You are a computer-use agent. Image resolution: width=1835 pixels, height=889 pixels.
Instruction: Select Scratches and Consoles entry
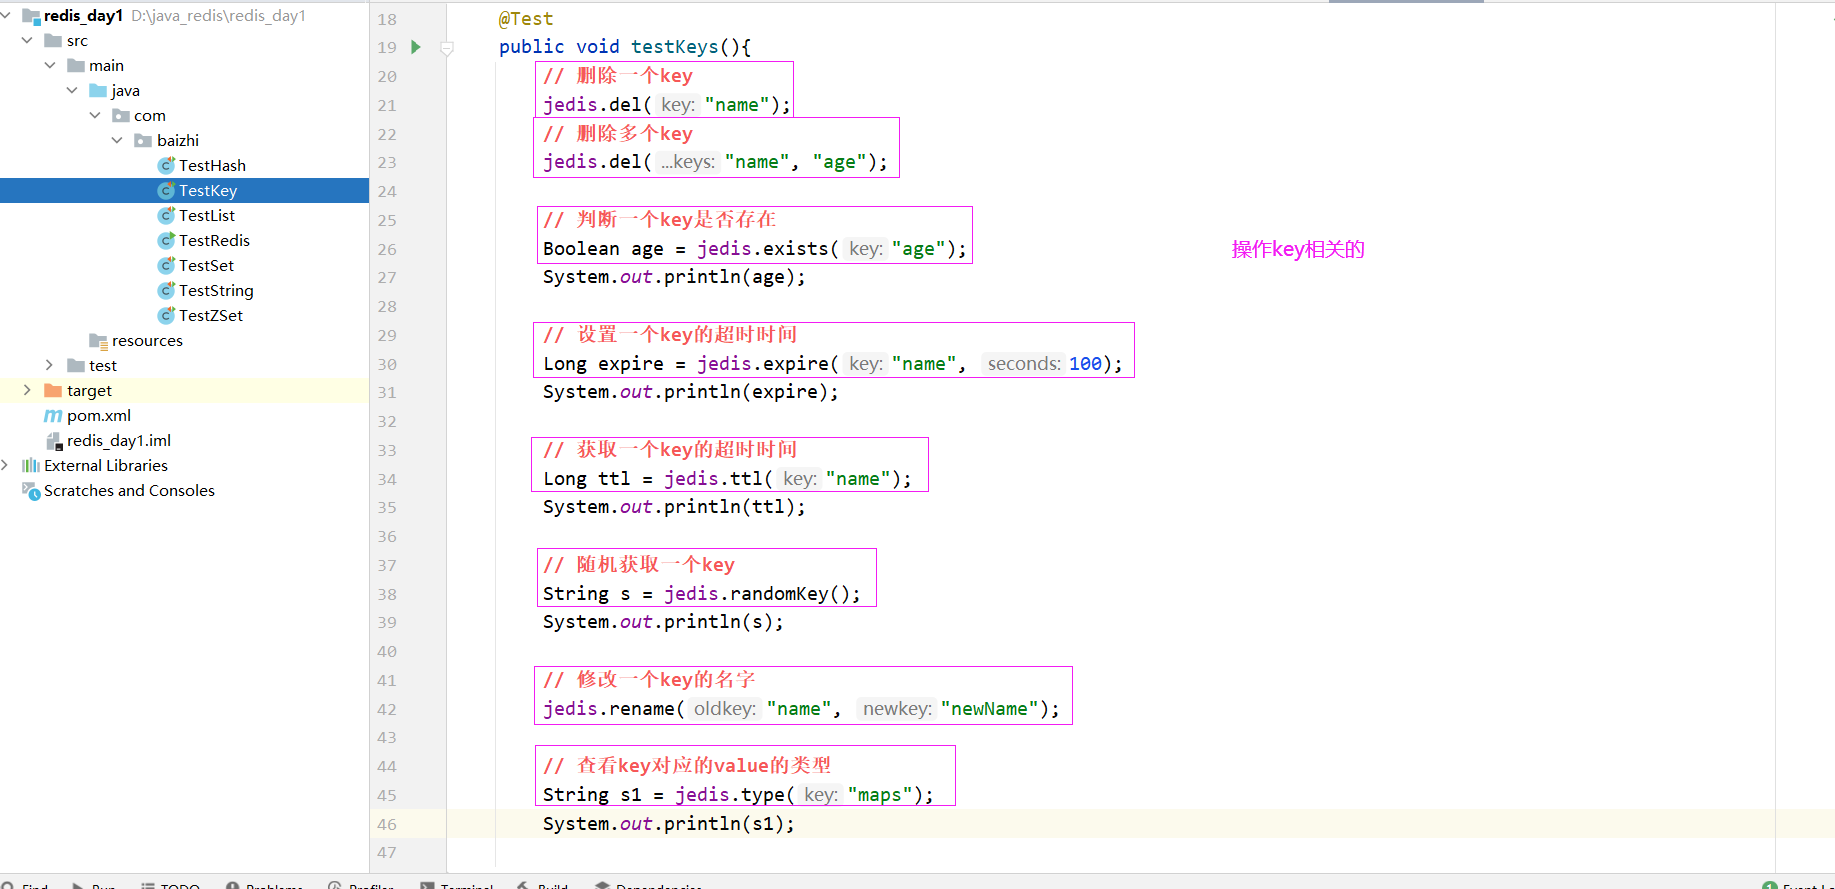tap(129, 490)
